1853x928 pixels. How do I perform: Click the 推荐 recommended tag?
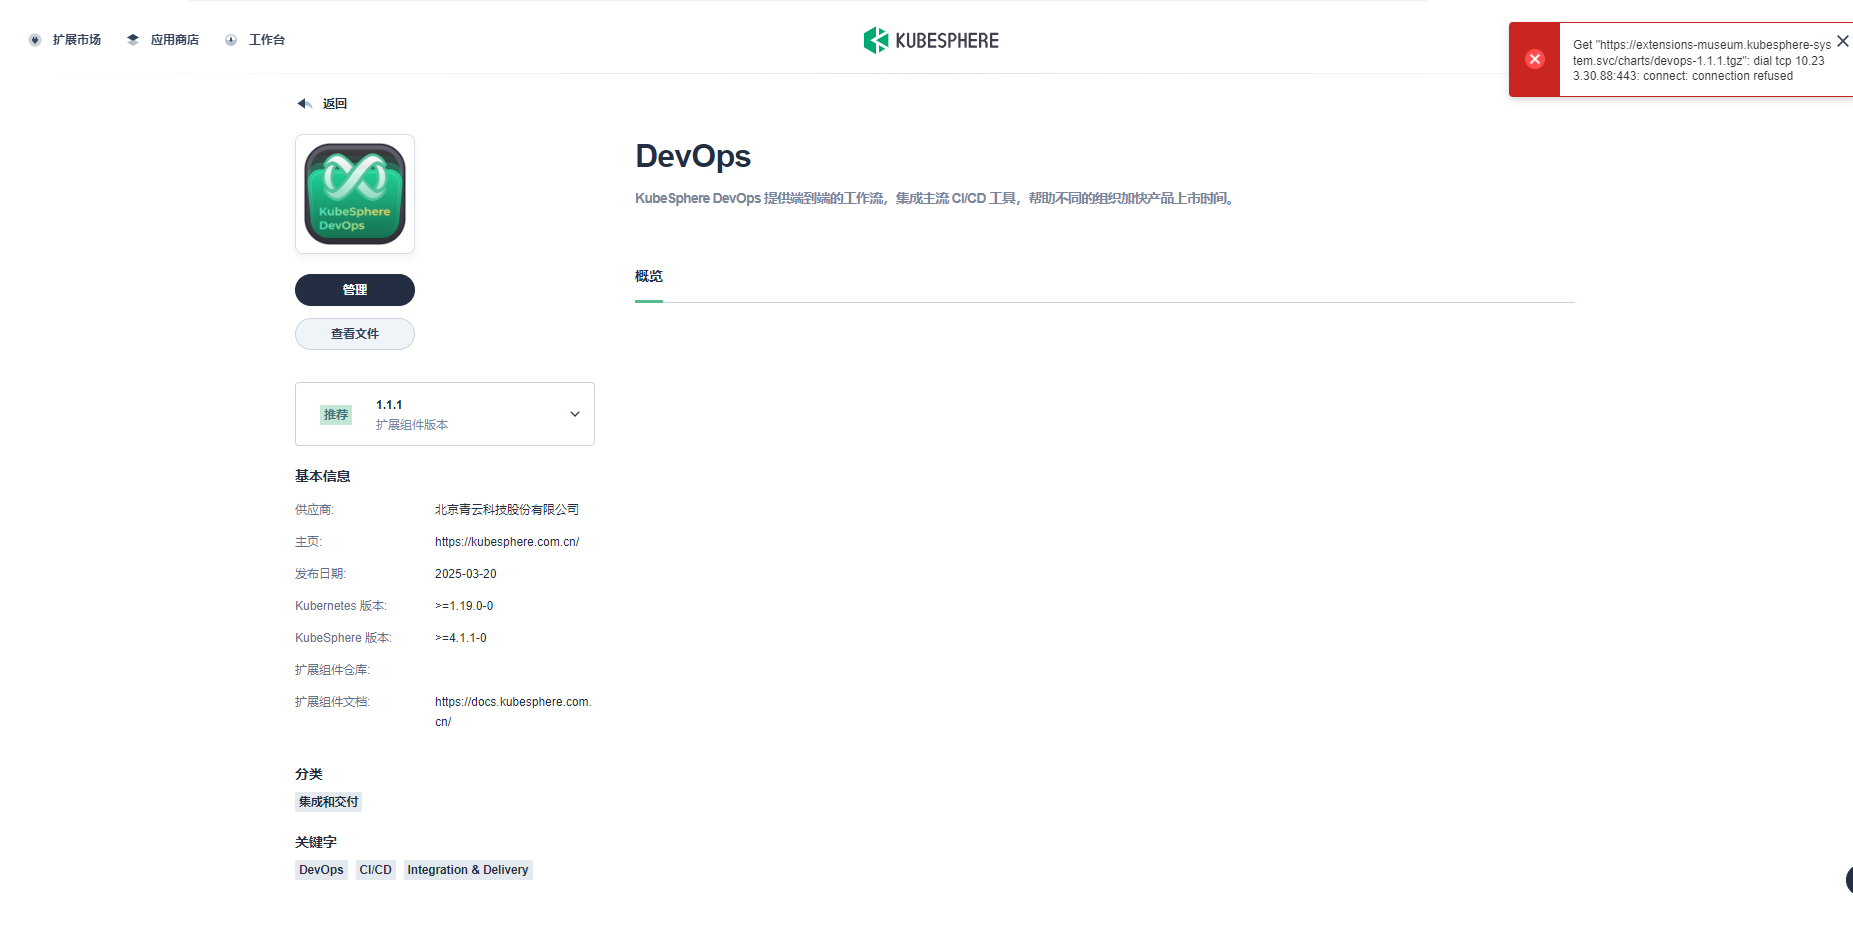336,415
